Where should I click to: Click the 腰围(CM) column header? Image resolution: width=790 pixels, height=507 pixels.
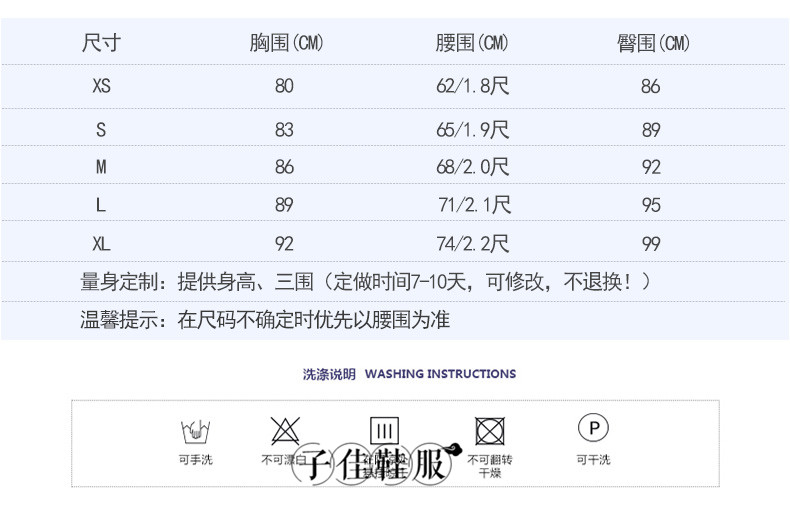472,43
